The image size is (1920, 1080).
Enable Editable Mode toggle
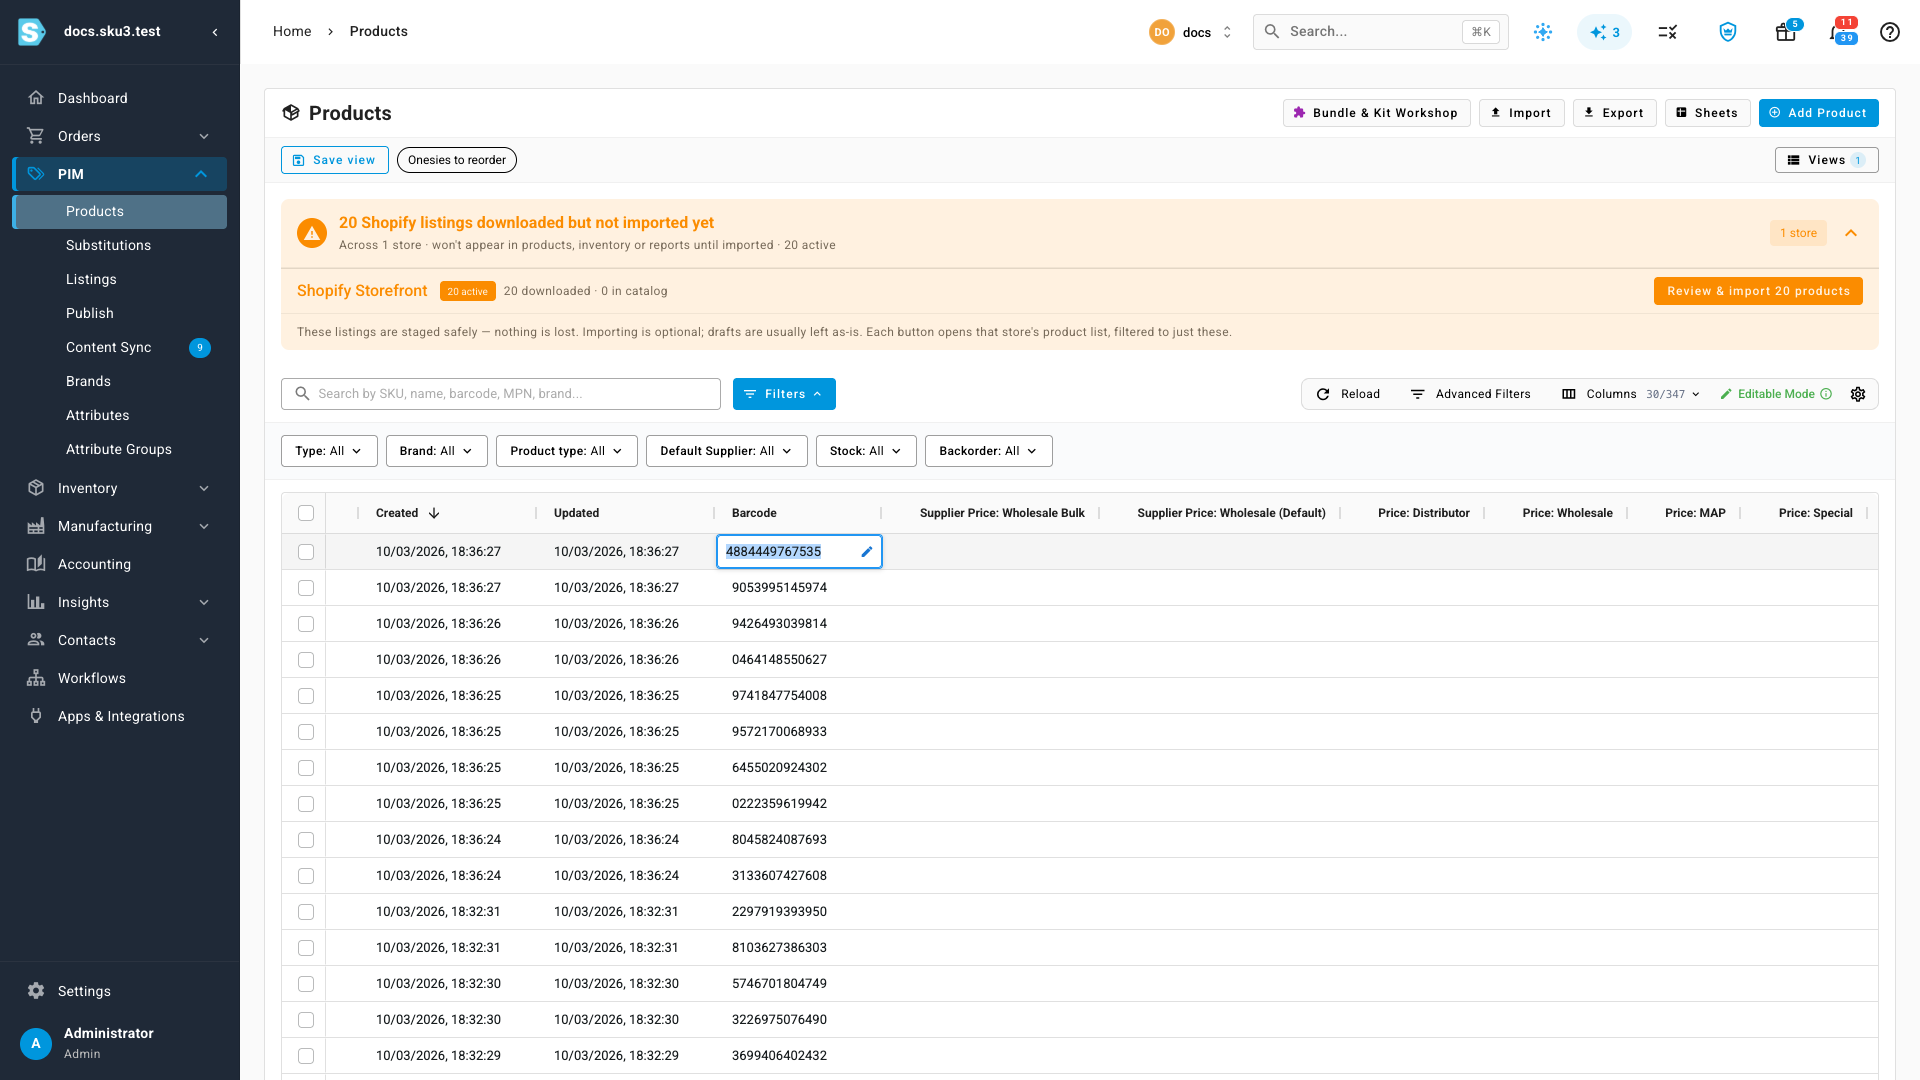coord(1776,394)
